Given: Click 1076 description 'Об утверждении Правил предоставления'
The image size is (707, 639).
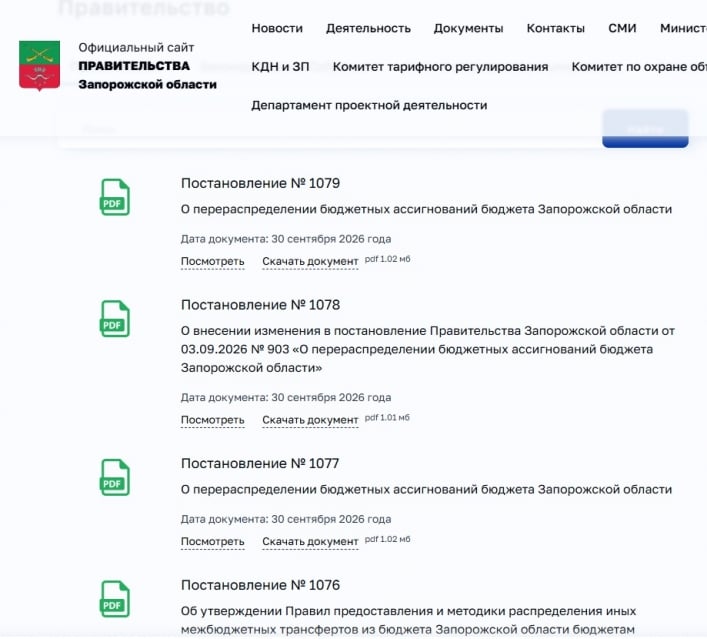Looking at the screenshot, I should tap(408, 620).
